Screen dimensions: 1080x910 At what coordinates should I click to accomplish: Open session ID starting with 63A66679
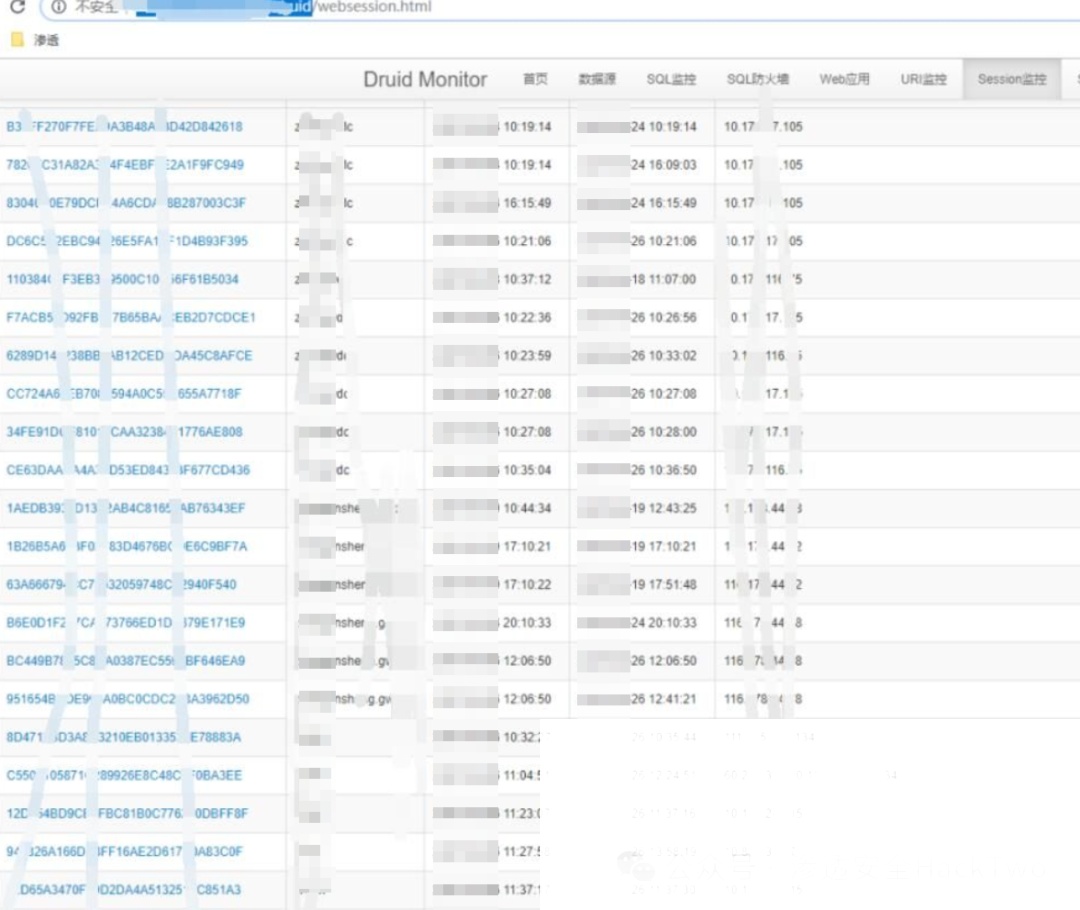[121, 584]
